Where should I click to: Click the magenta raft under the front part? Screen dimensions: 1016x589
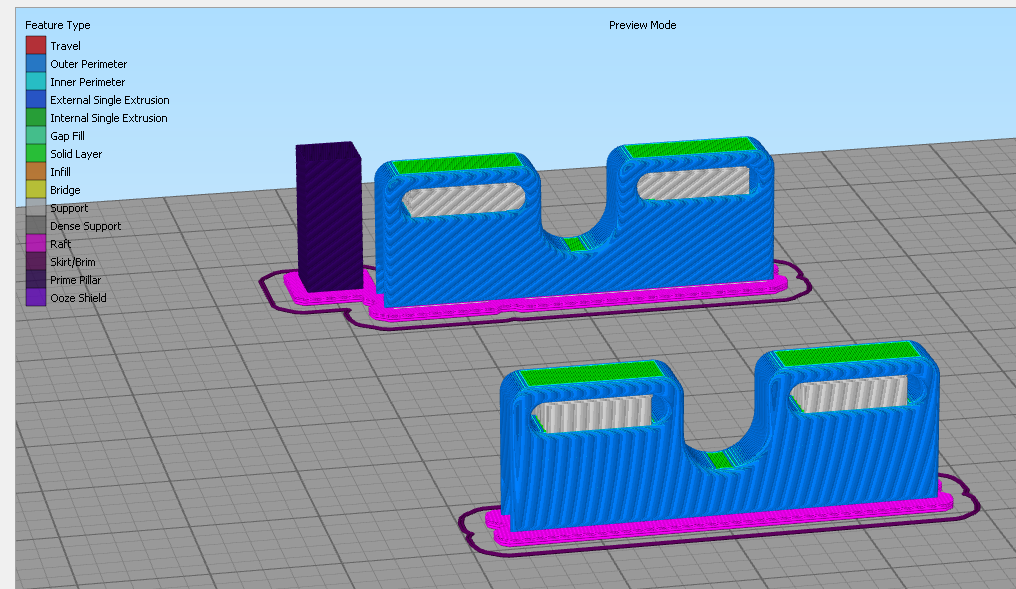(719, 520)
